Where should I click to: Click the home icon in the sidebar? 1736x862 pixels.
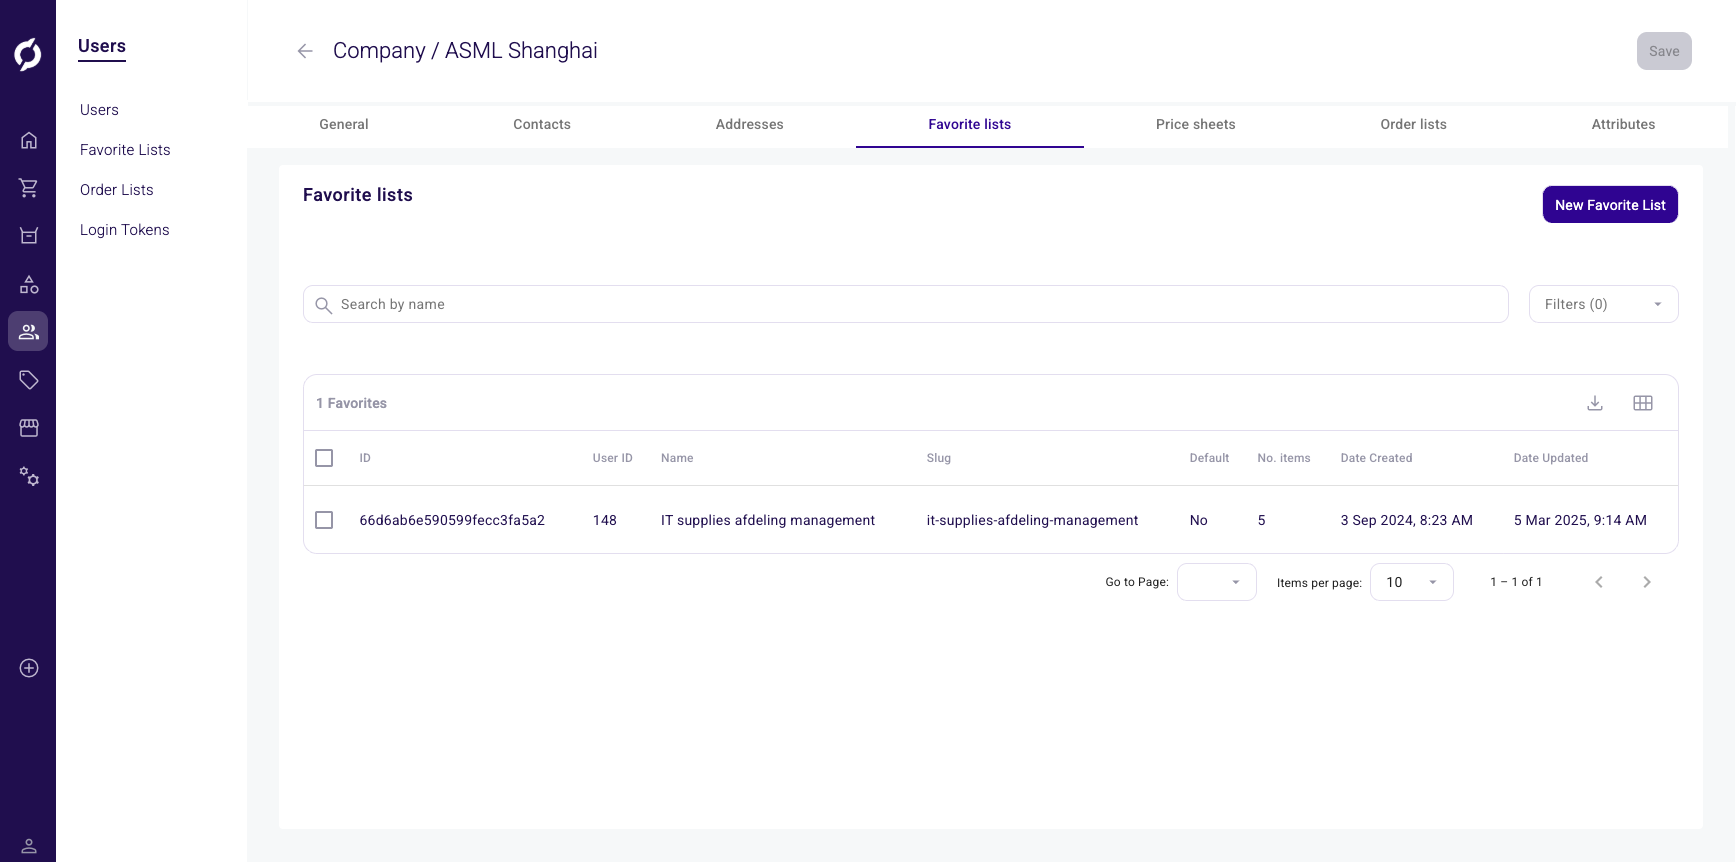pyautogui.click(x=29, y=140)
